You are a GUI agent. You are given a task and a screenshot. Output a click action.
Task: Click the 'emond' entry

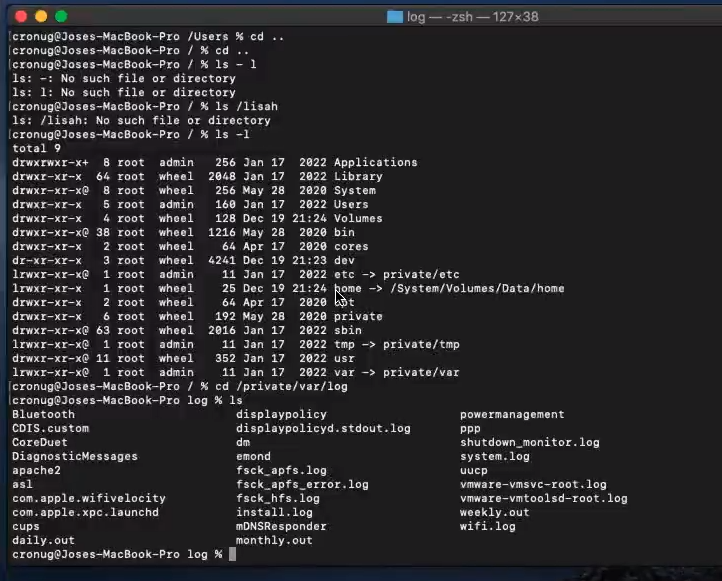pyautogui.click(x=253, y=457)
